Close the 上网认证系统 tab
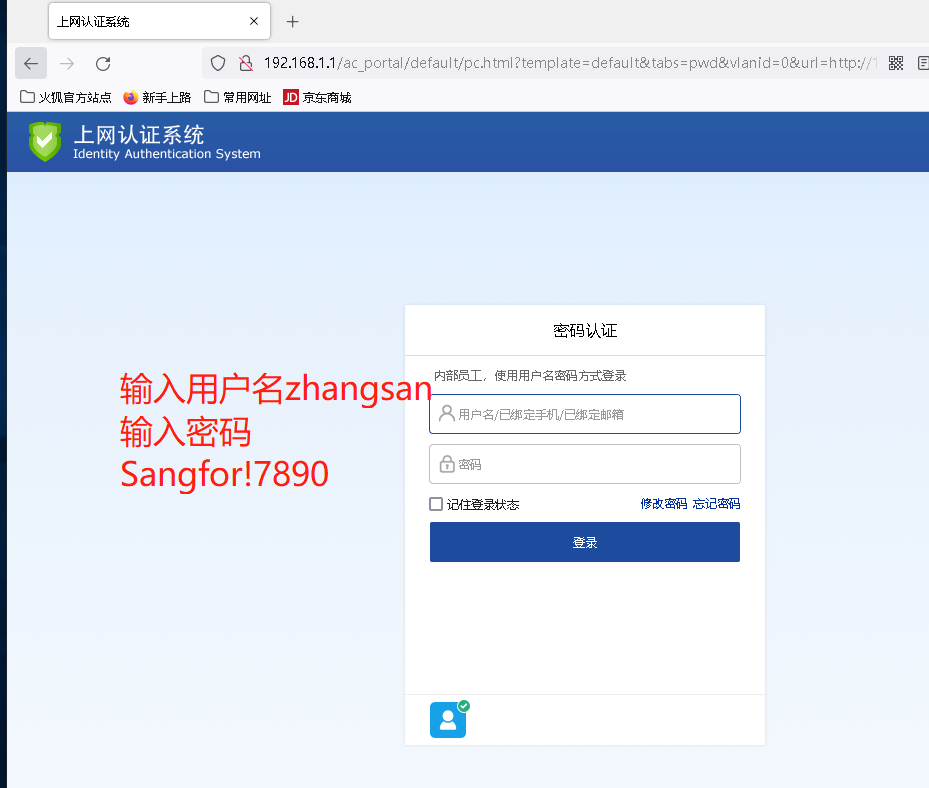This screenshot has height=788, width=929. pyautogui.click(x=254, y=21)
